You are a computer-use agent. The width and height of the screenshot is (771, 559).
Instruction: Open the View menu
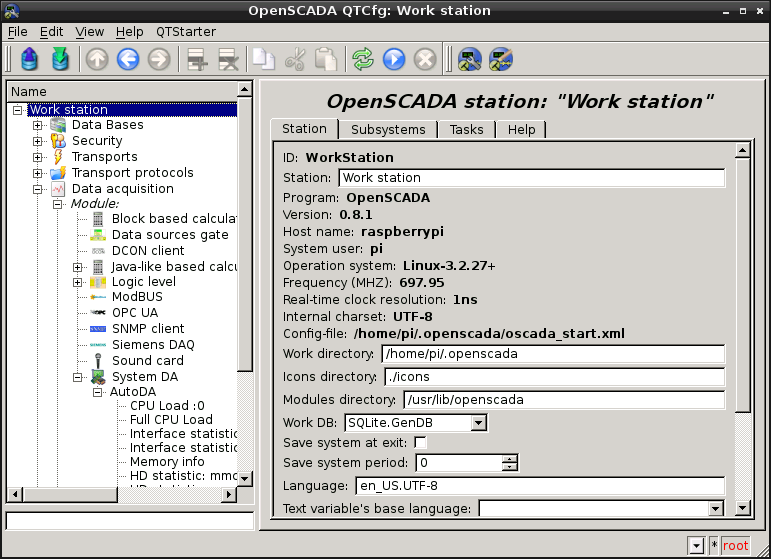pos(89,32)
